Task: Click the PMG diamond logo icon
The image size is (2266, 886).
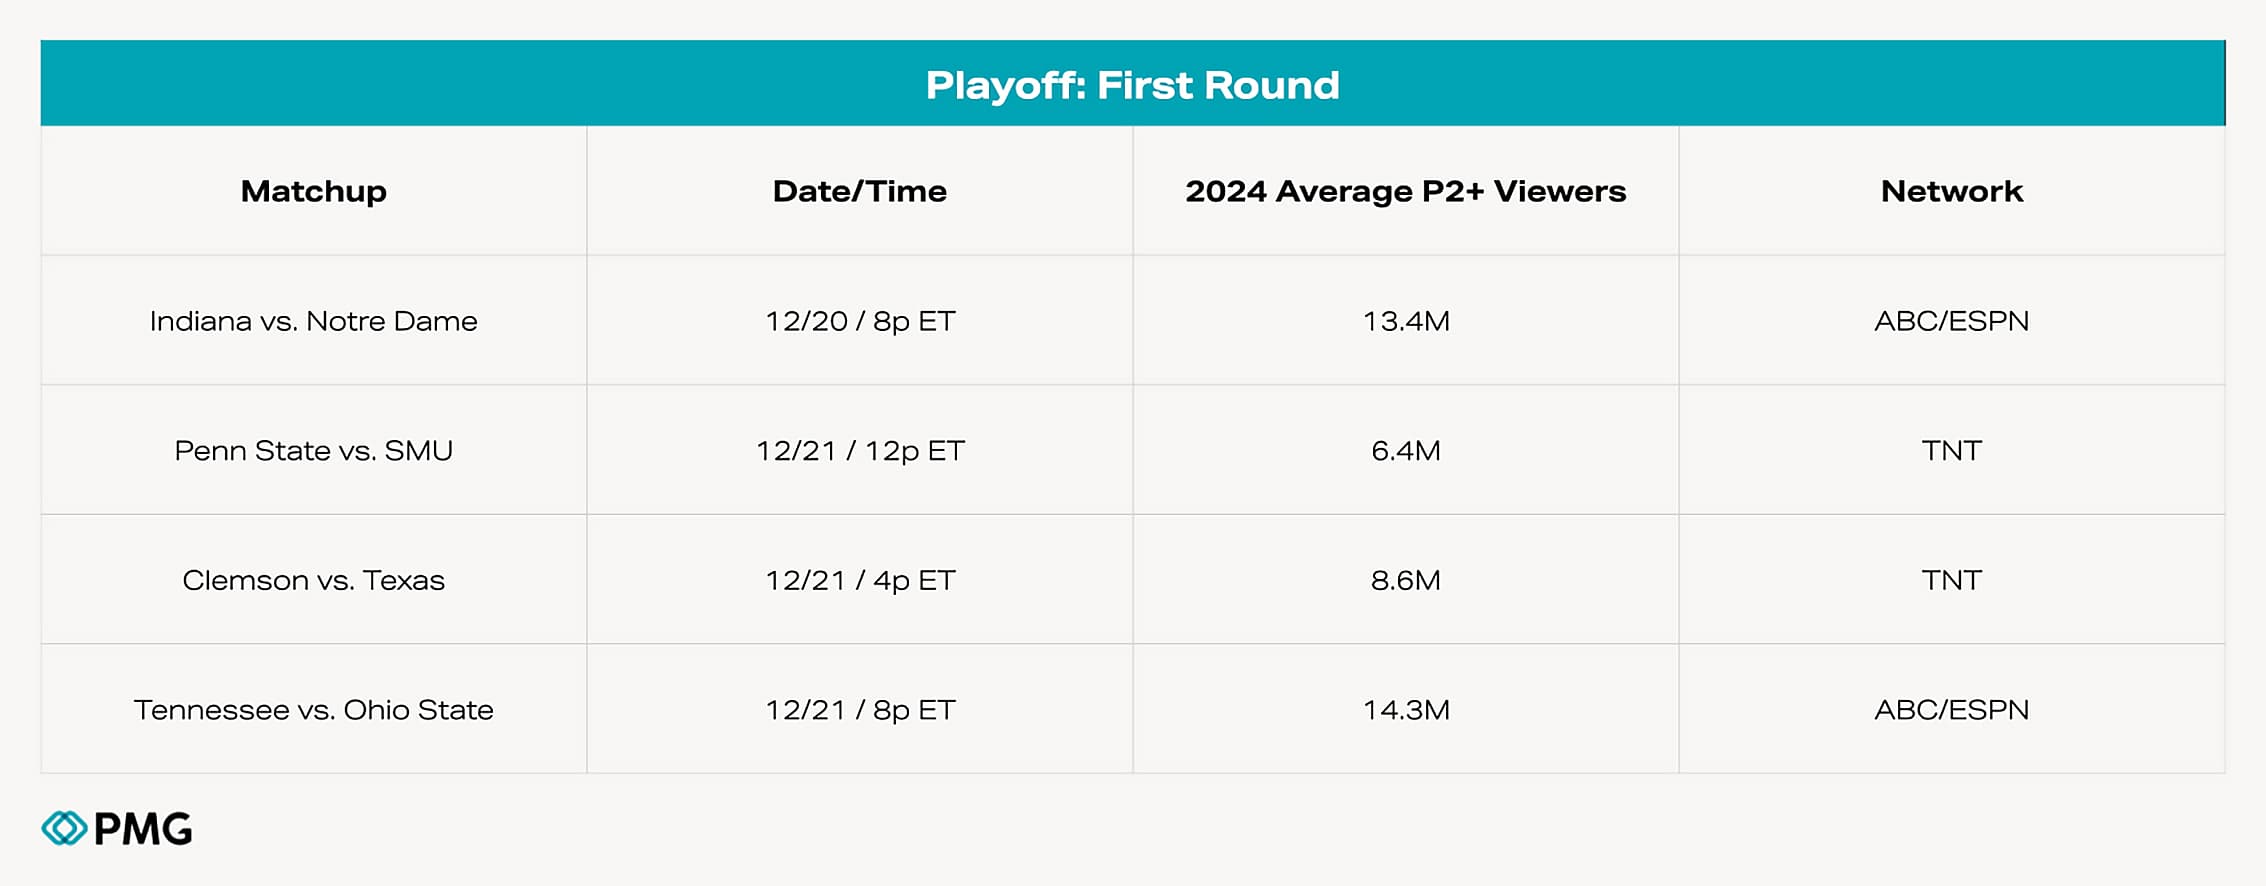Action: point(64,828)
